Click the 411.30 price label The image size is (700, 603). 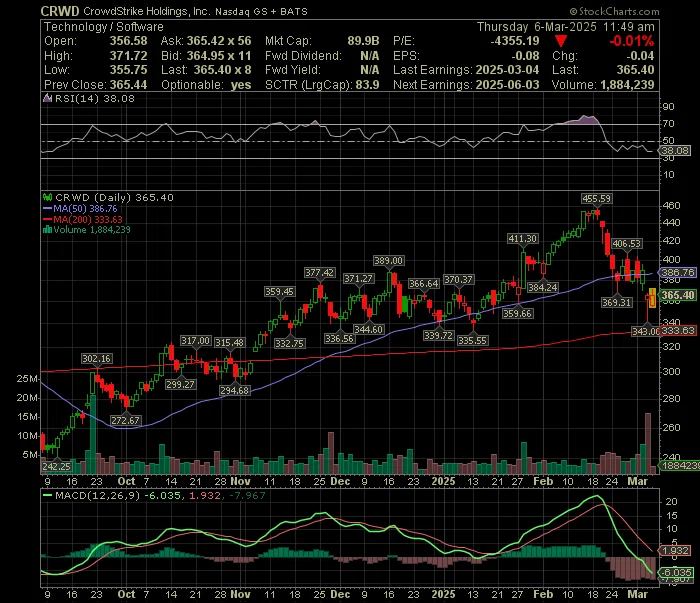pyautogui.click(x=522, y=238)
